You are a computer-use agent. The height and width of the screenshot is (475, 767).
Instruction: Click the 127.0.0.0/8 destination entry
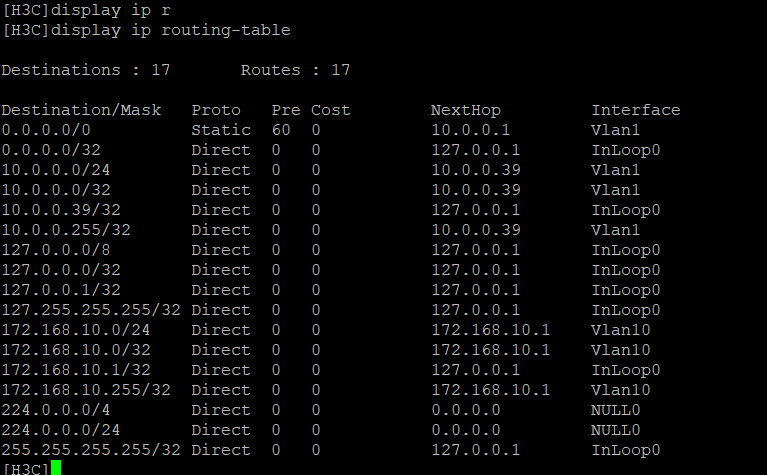(x=56, y=250)
